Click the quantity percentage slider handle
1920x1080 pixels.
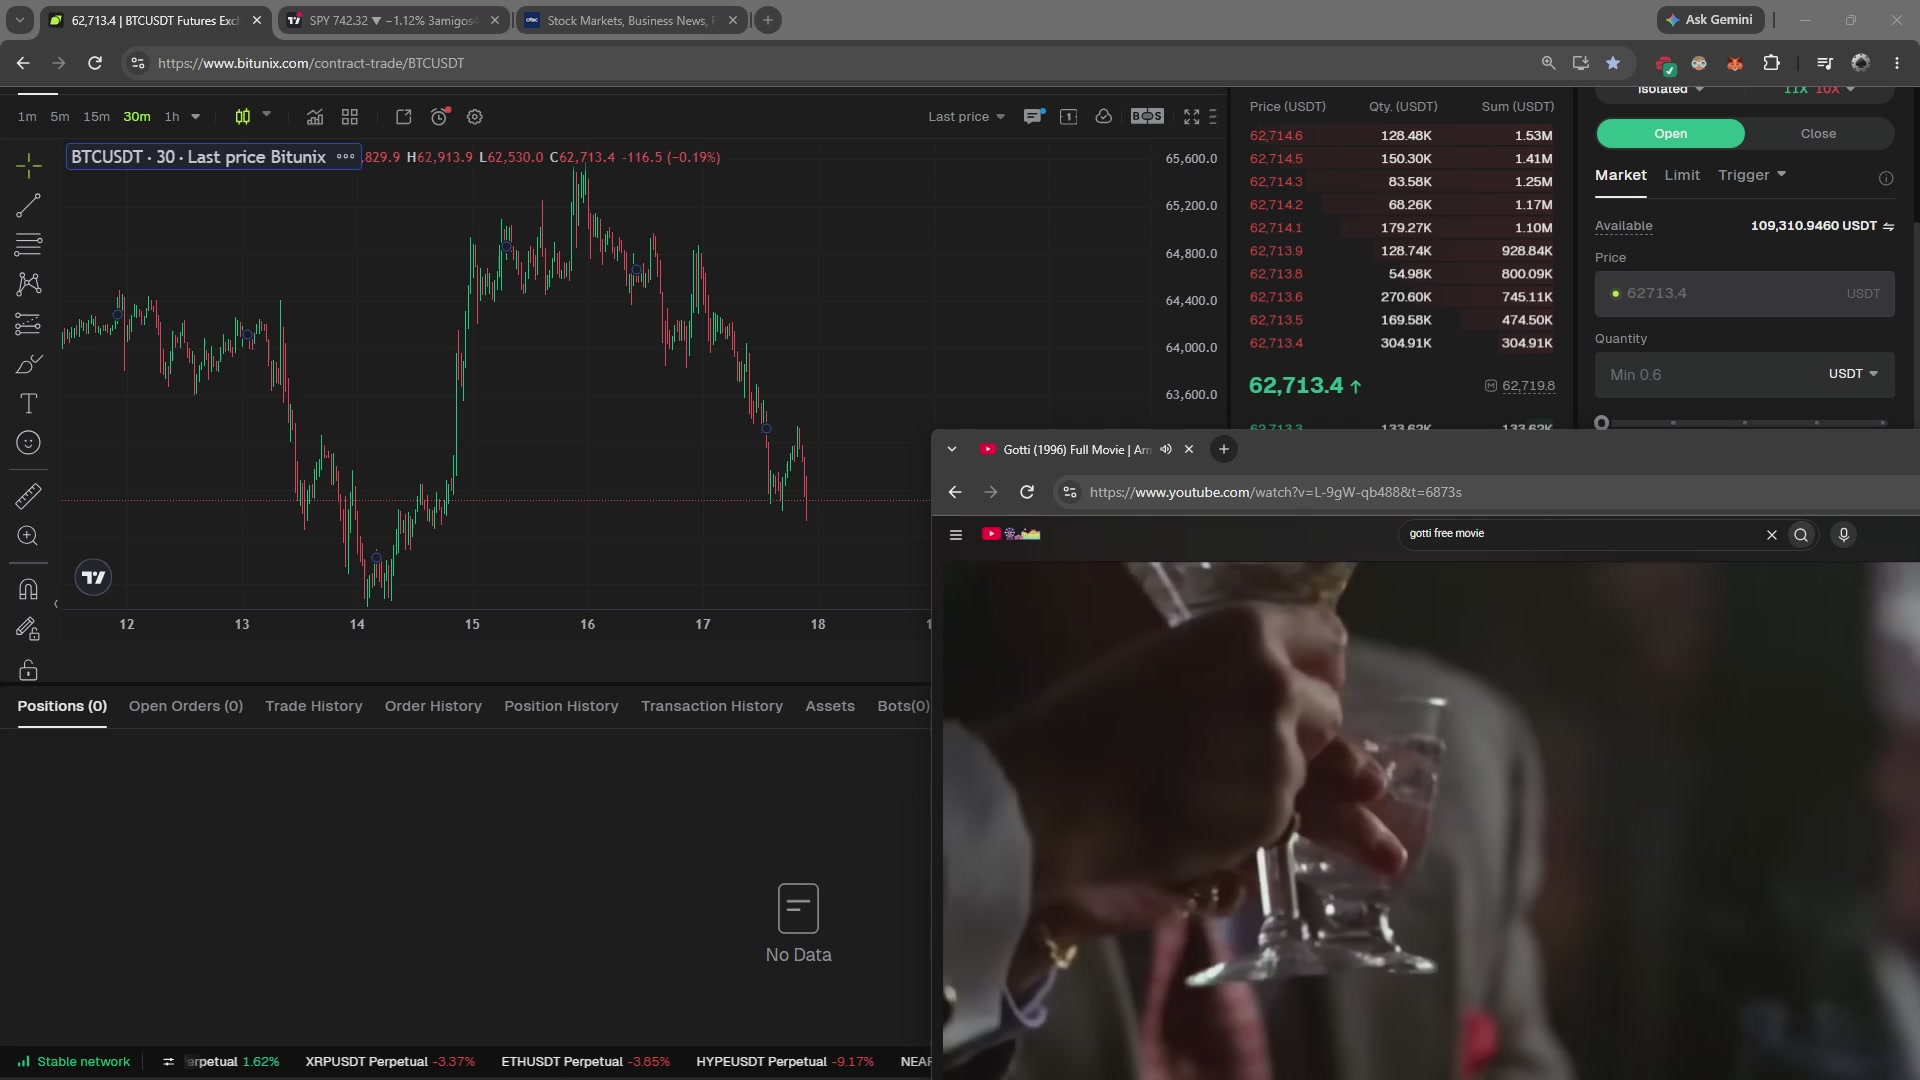pos(1602,423)
